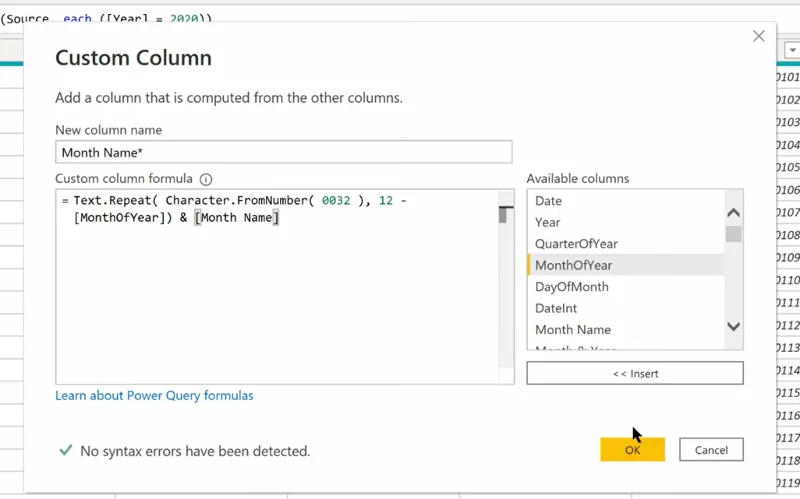800x499 pixels.
Task: Click the Cancel button
Action: click(x=711, y=450)
